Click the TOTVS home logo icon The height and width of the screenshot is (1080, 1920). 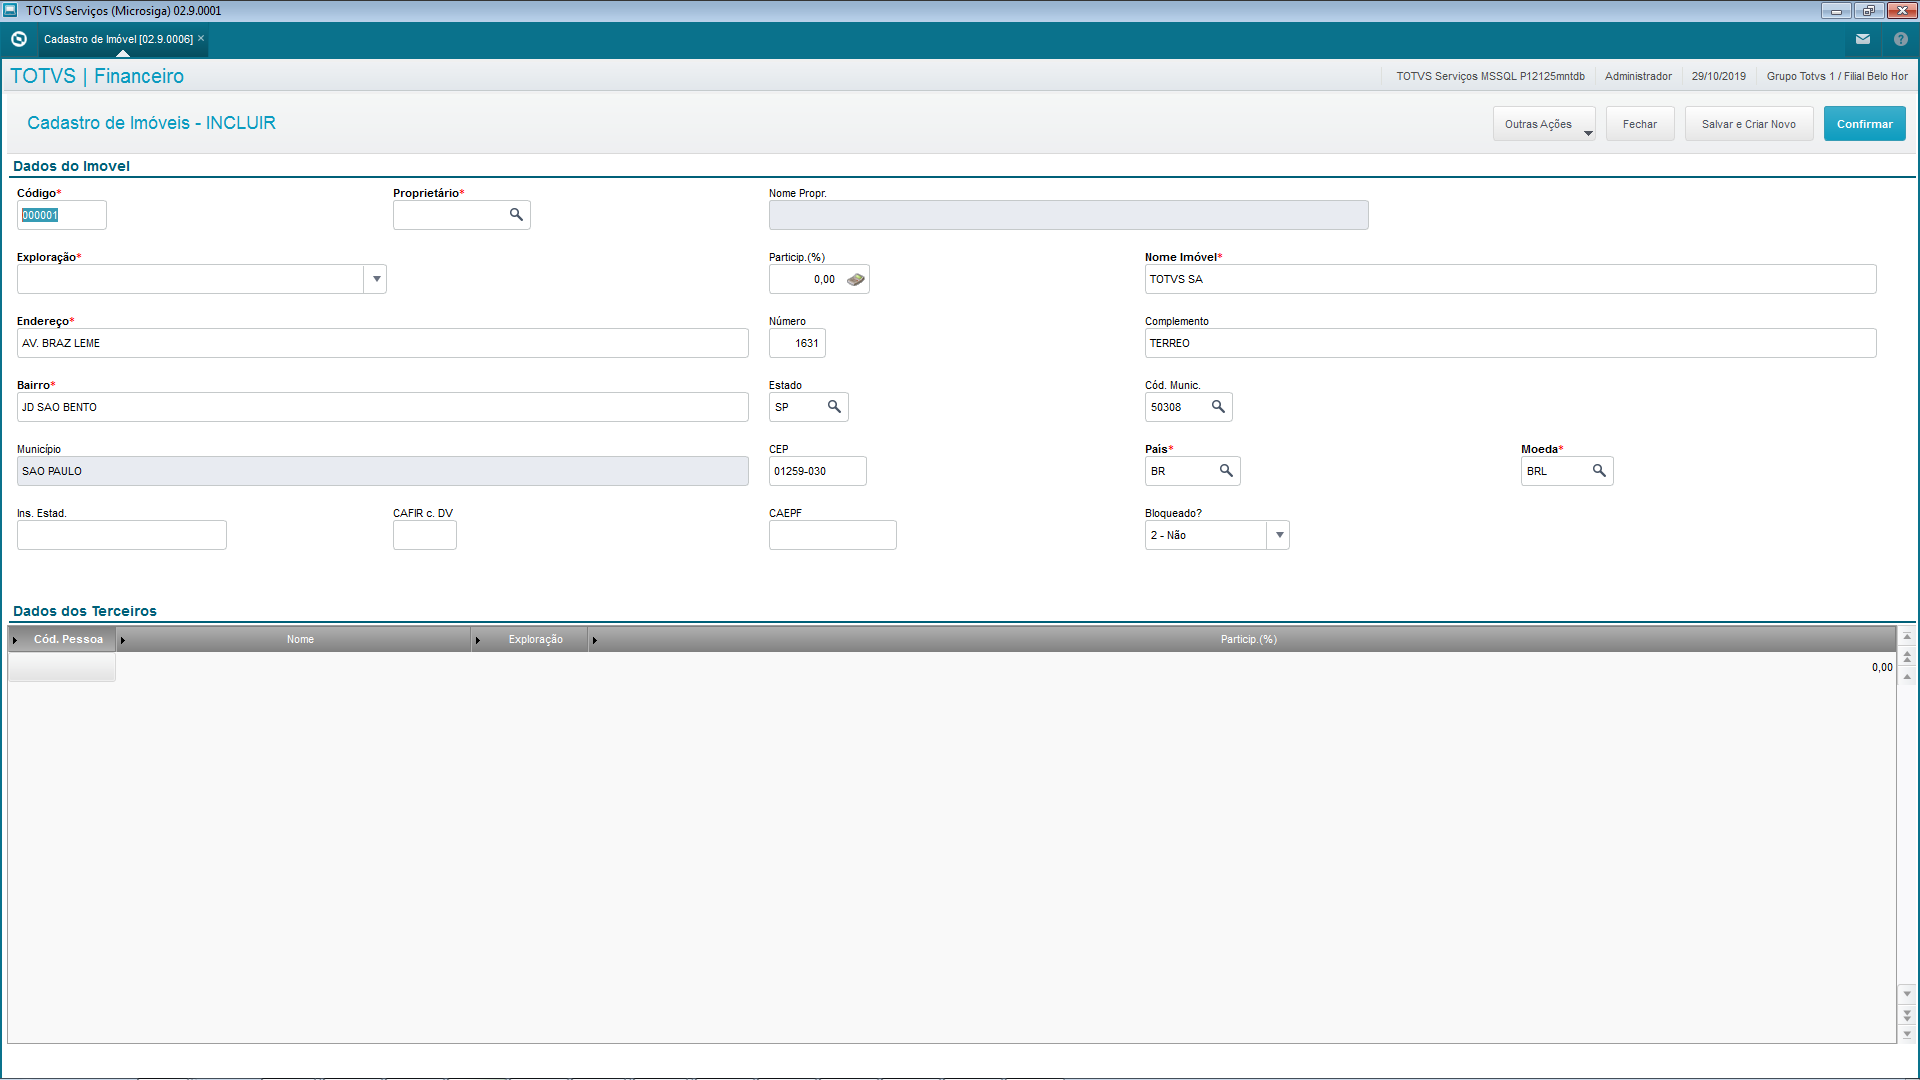pos(19,39)
